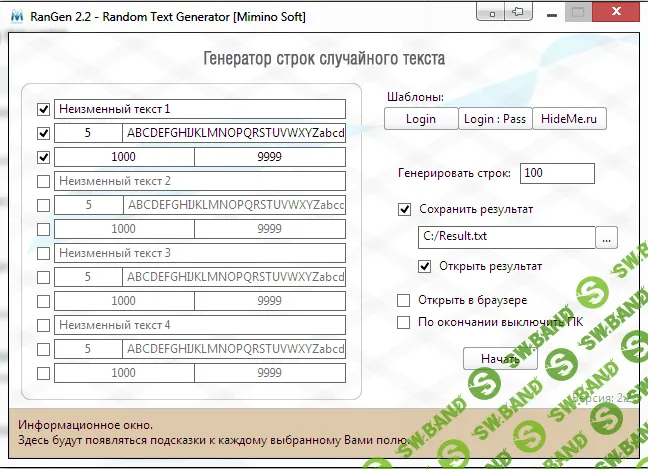Click the "Генерировать строк:" label

(454, 173)
